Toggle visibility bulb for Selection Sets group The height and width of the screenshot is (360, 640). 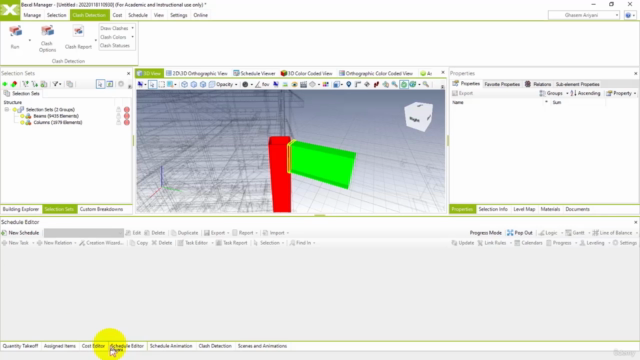[15, 109]
